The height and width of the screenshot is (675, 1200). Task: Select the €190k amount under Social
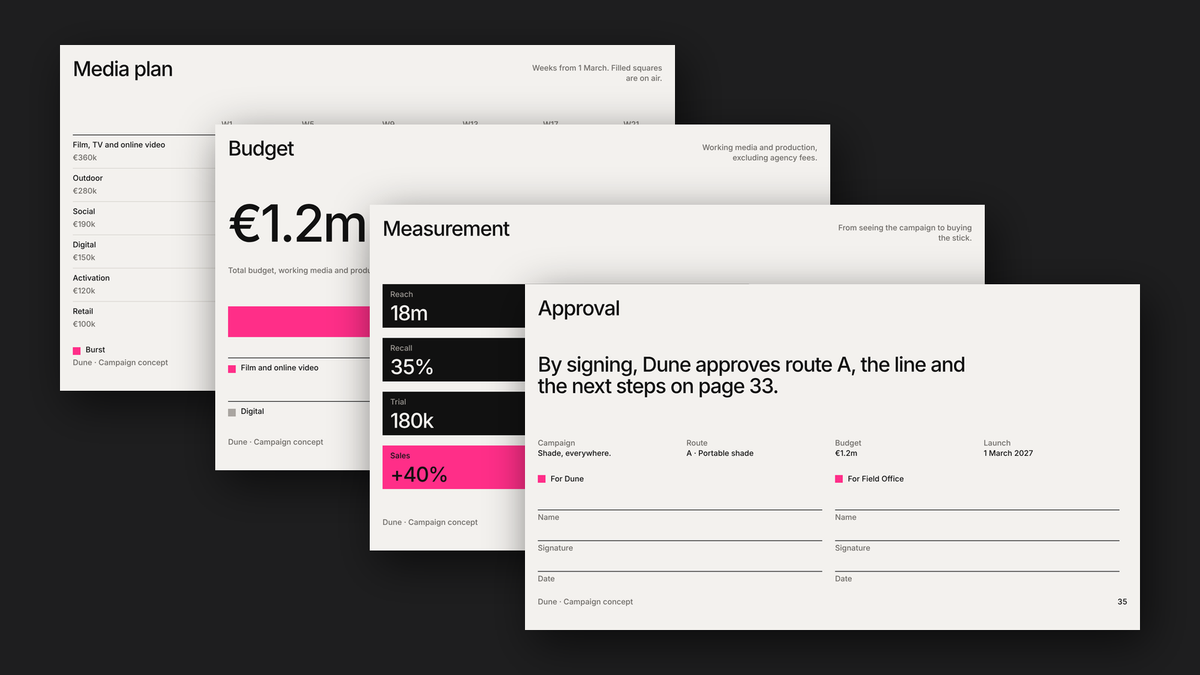85,224
